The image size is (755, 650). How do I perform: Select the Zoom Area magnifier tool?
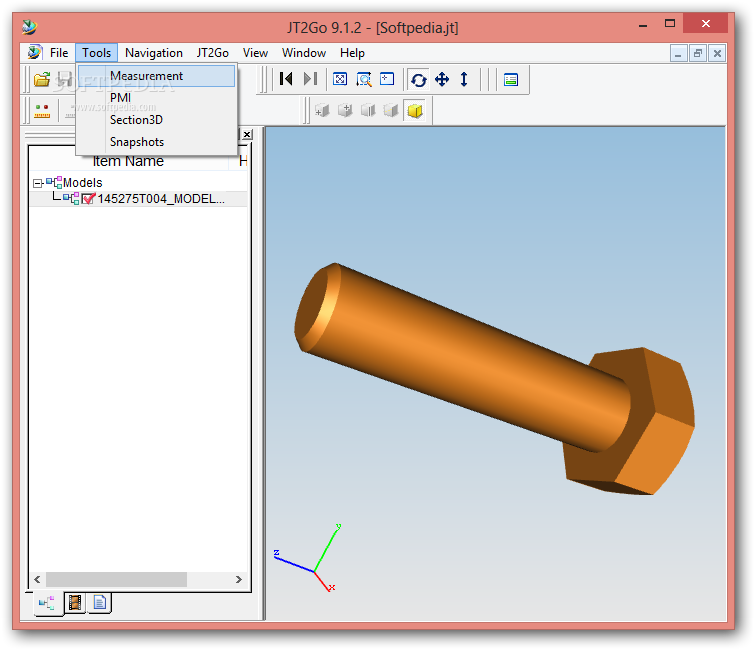(x=364, y=79)
